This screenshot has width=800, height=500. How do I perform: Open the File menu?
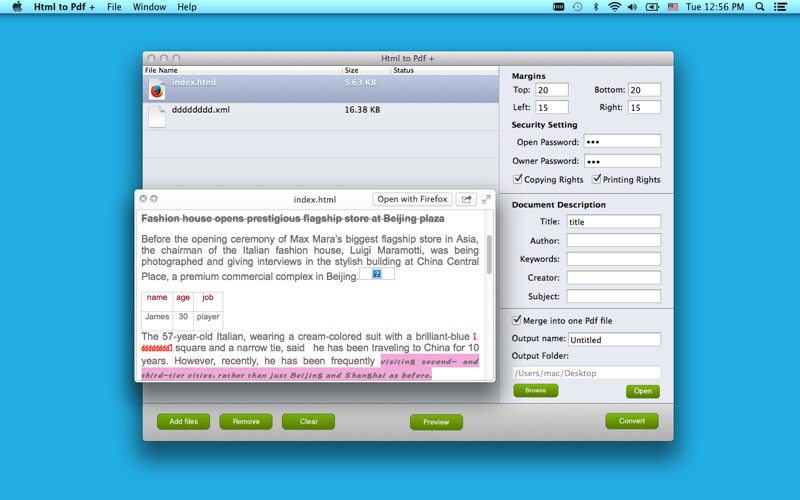tap(114, 7)
